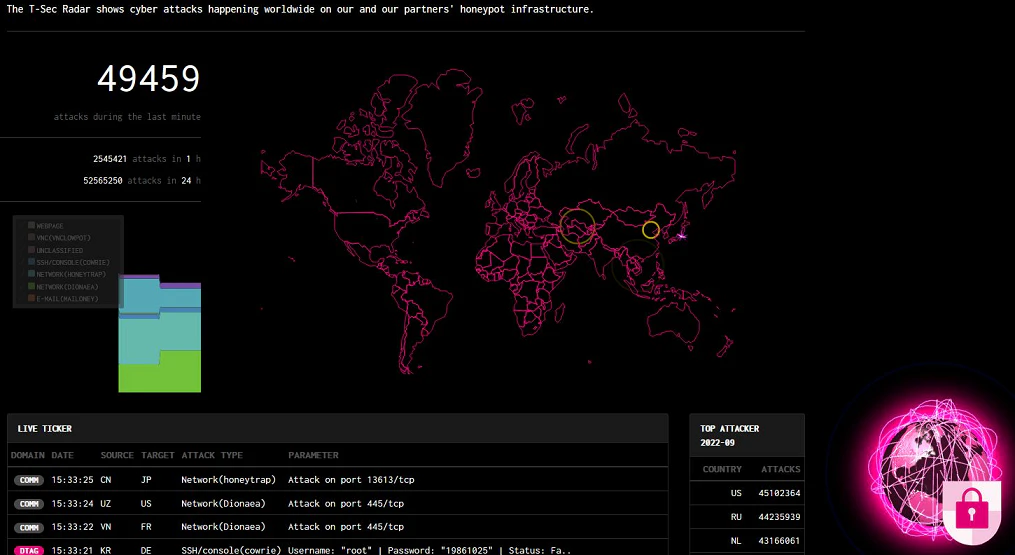The height and width of the screenshot is (555, 1015).
Task: Click 'Attack on port 13613/tcp' parameter
Action: click(x=351, y=481)
